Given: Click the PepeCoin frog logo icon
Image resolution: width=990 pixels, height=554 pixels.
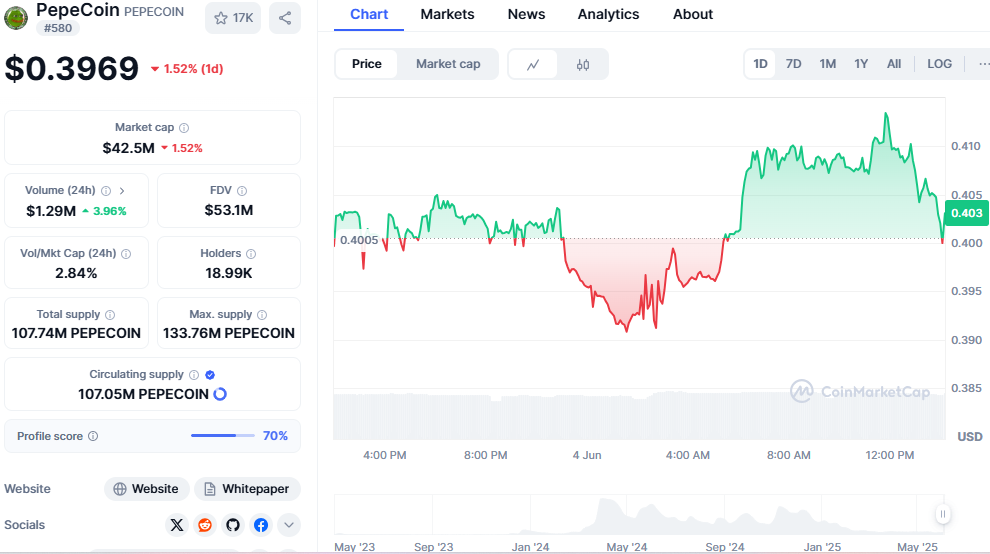Looking at the screenshot, I should pos(16,18).
